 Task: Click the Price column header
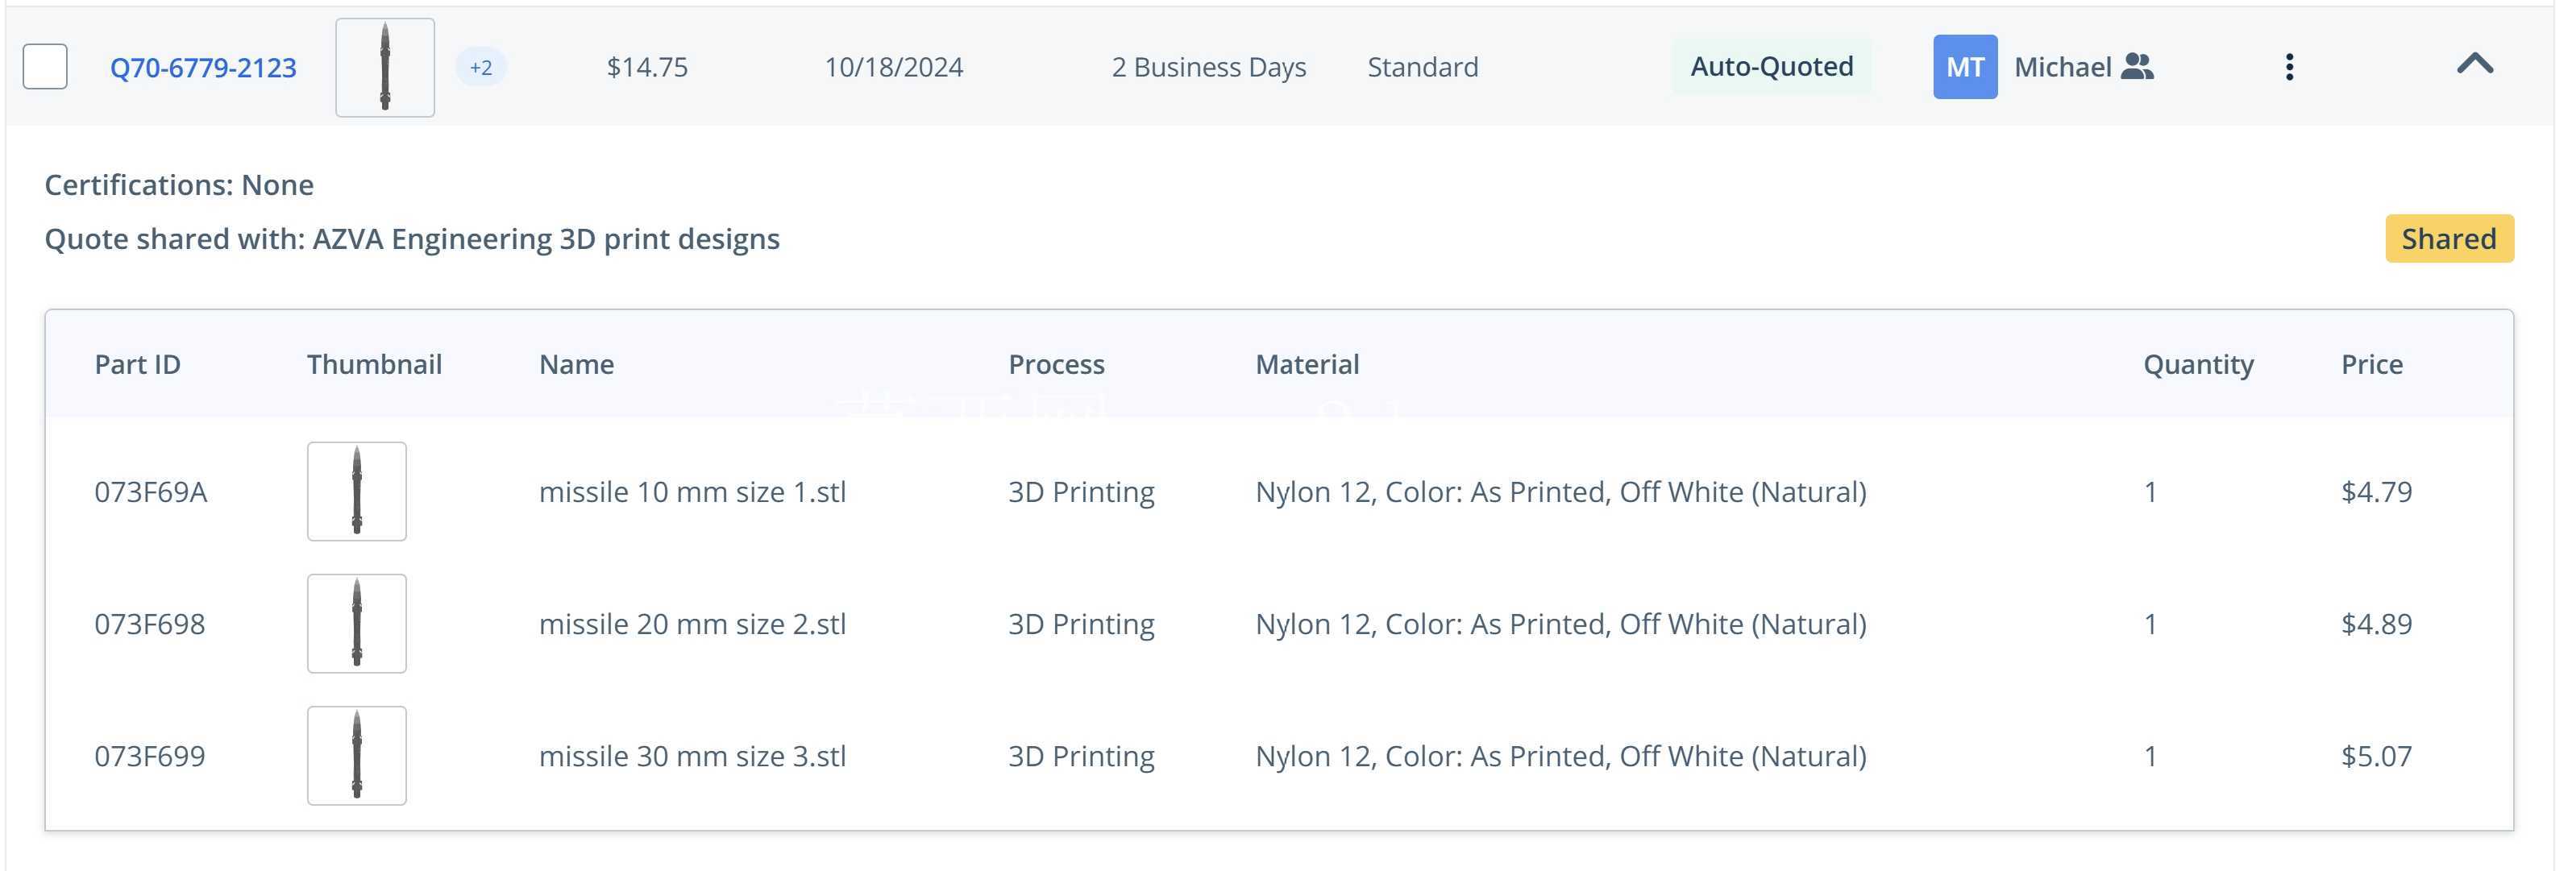point(2371,364)
